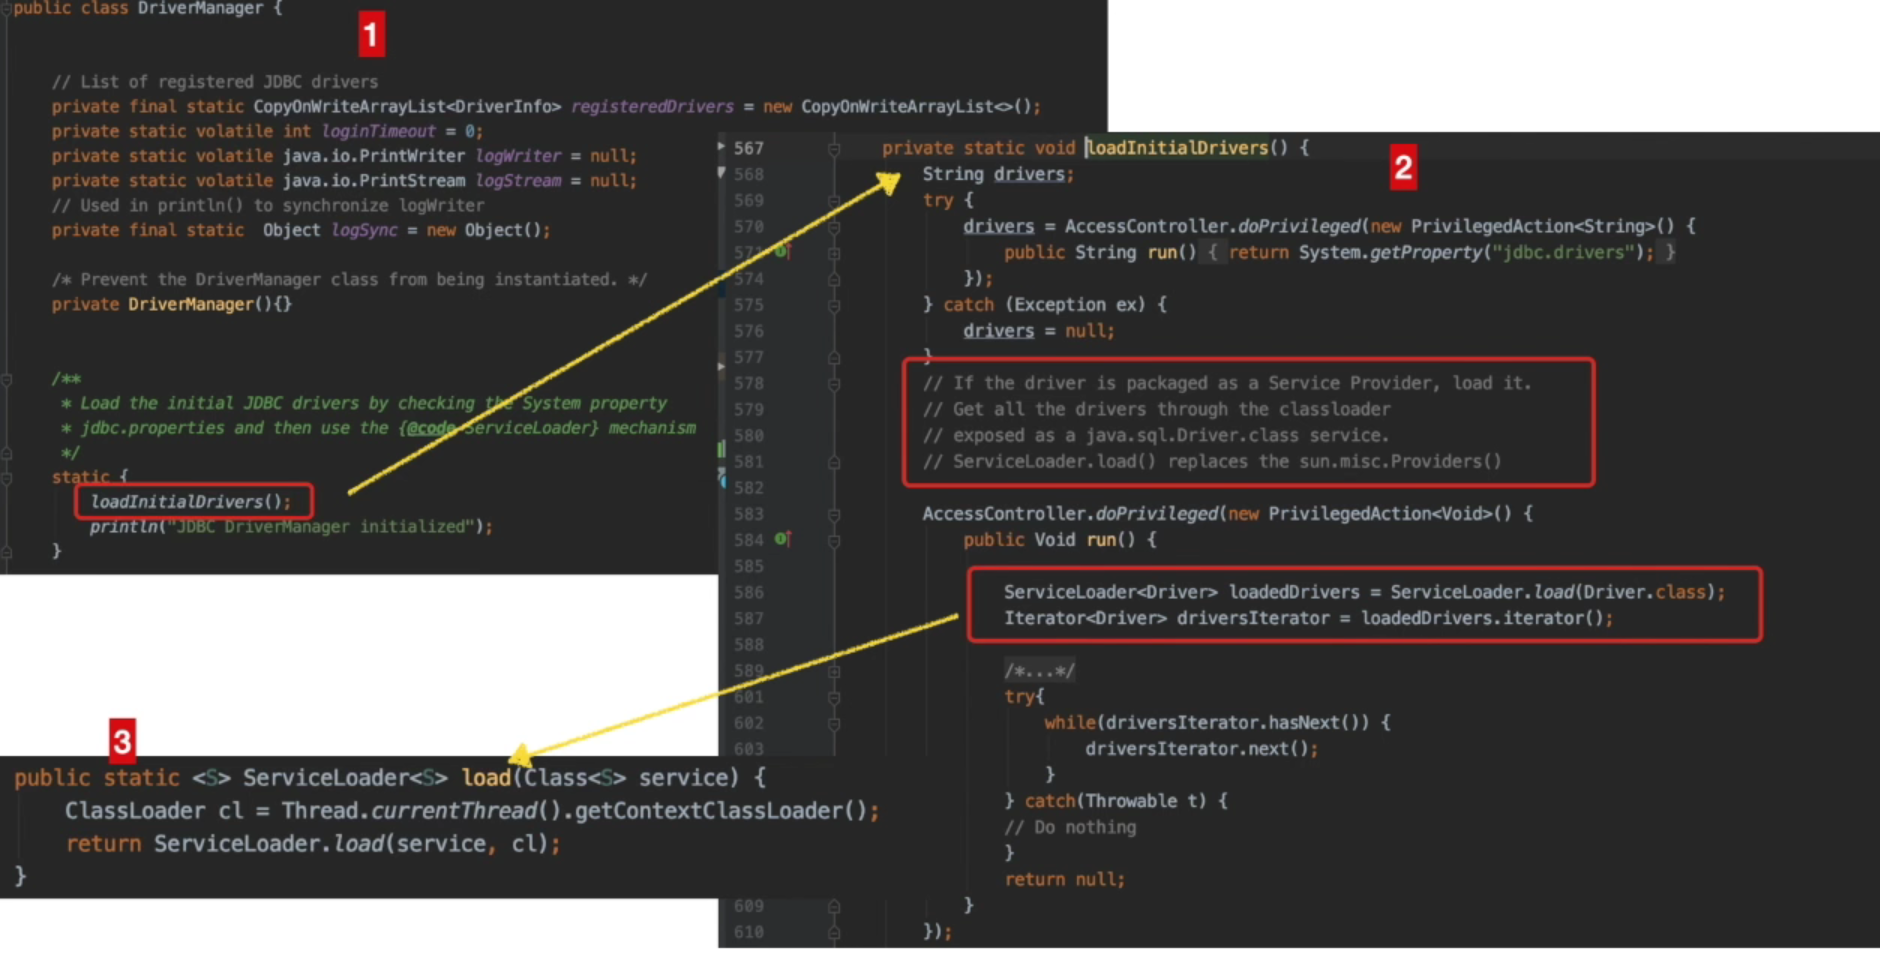Click getContextClassLoader() in the load method
This screenshot has width=1880, height=954.
pos(720,811)
